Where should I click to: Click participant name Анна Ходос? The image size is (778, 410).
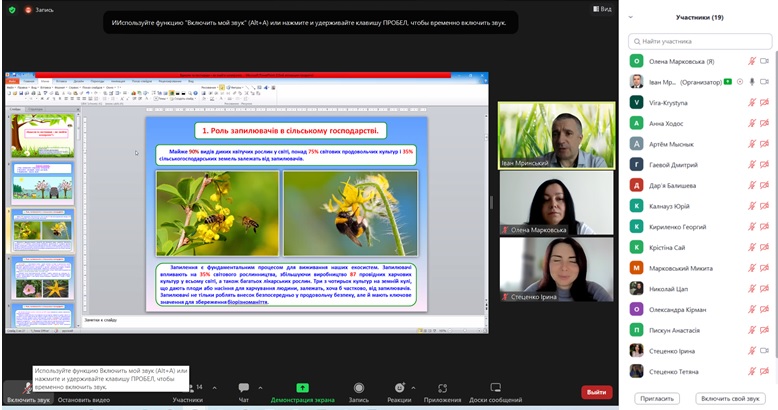tap(666, 124)
